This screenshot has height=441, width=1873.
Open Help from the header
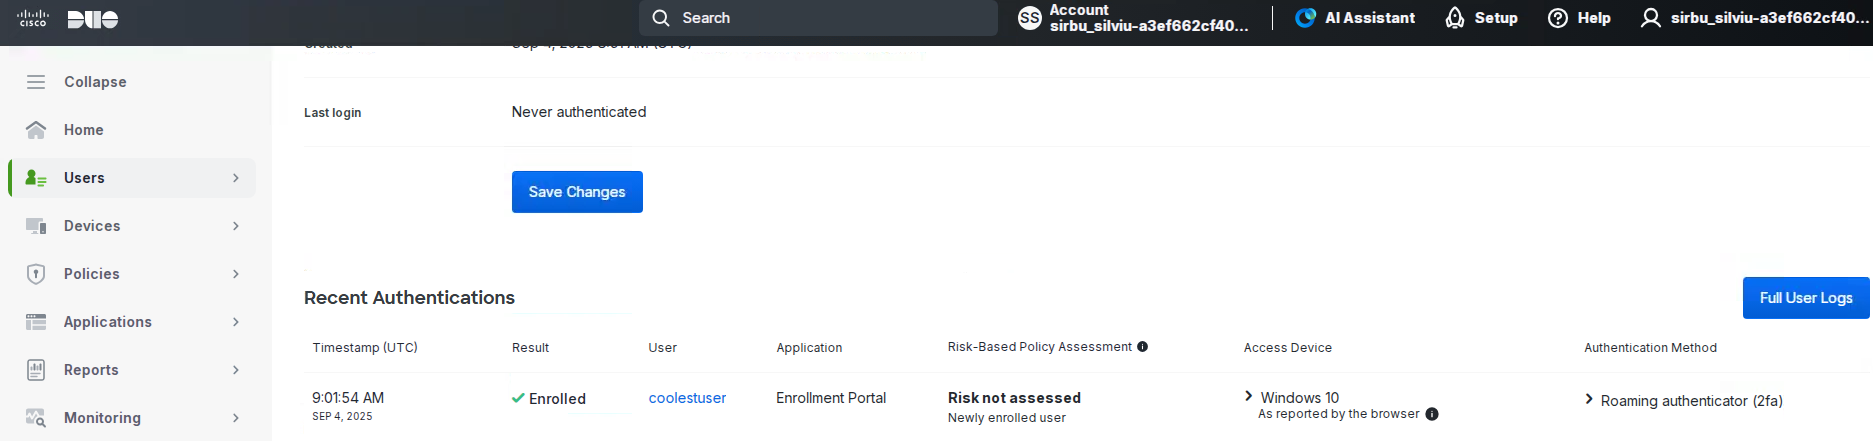point(1579,18)
